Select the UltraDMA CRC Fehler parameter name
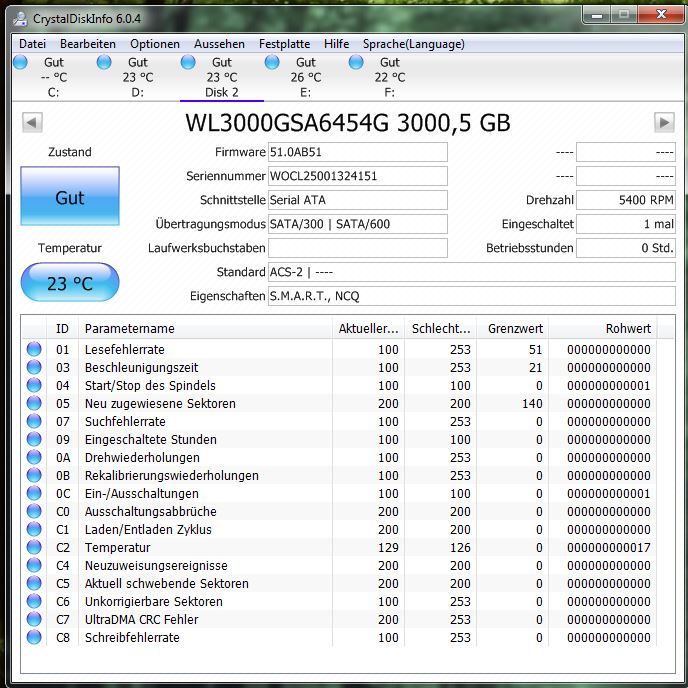The height and width of the screenshot is (688, 688). [x=141, y=620]
